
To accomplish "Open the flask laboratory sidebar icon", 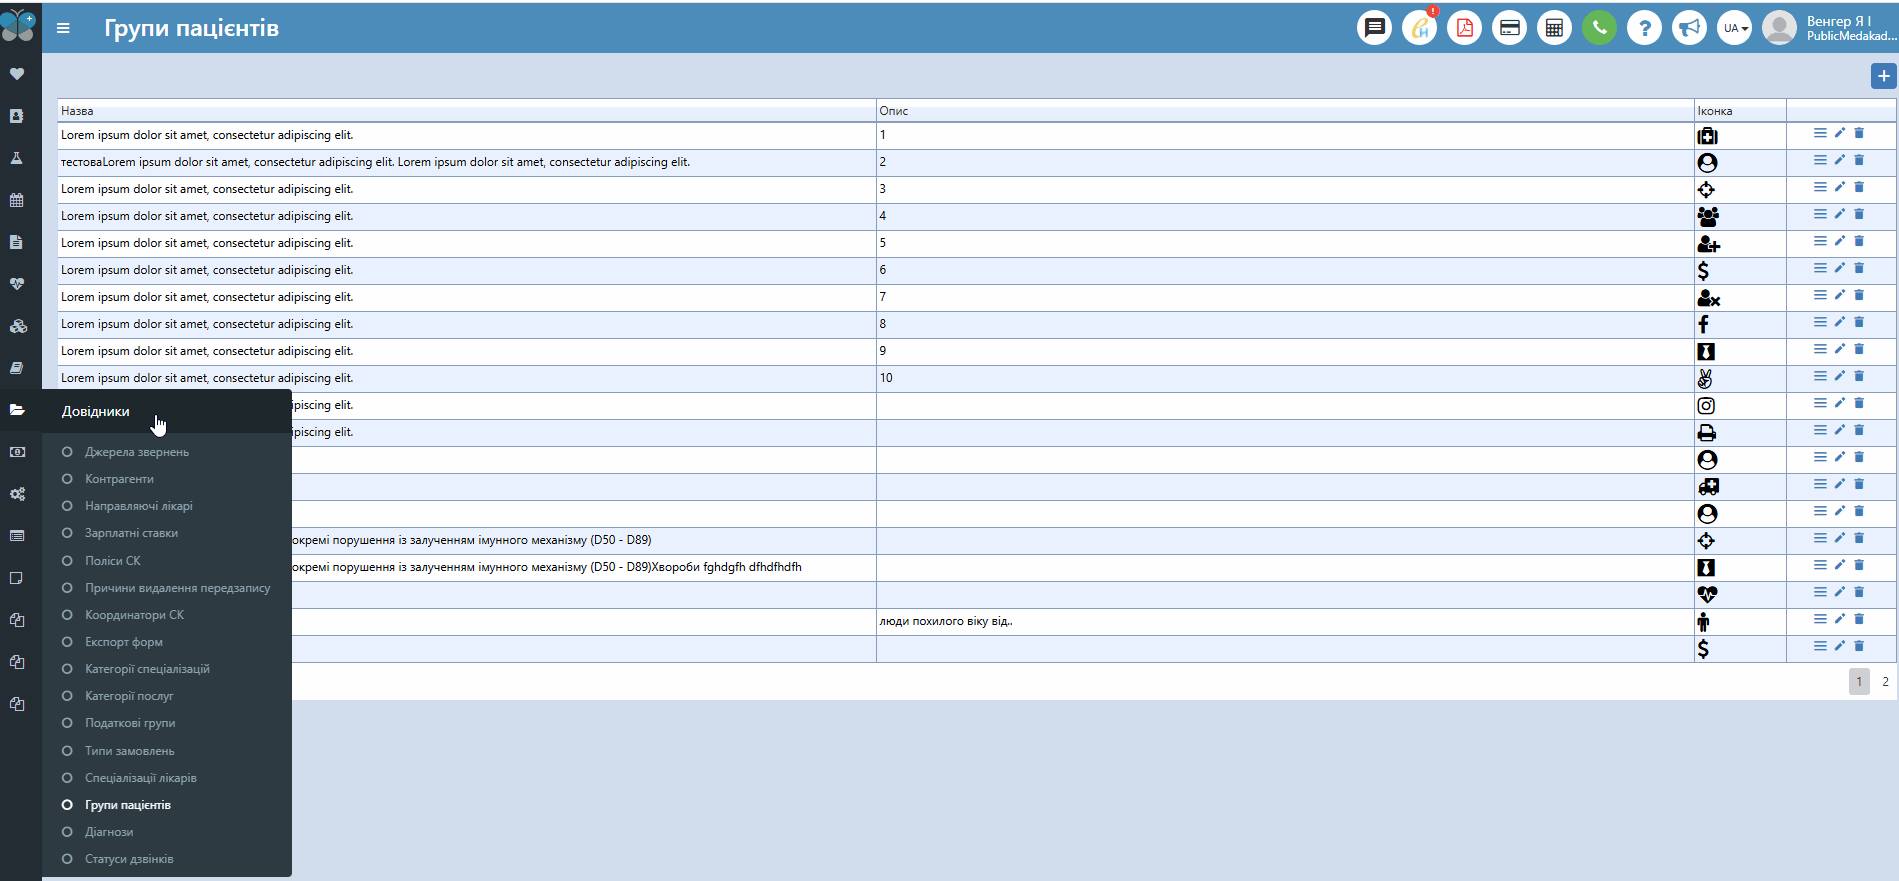I will [x=17, y=158].
